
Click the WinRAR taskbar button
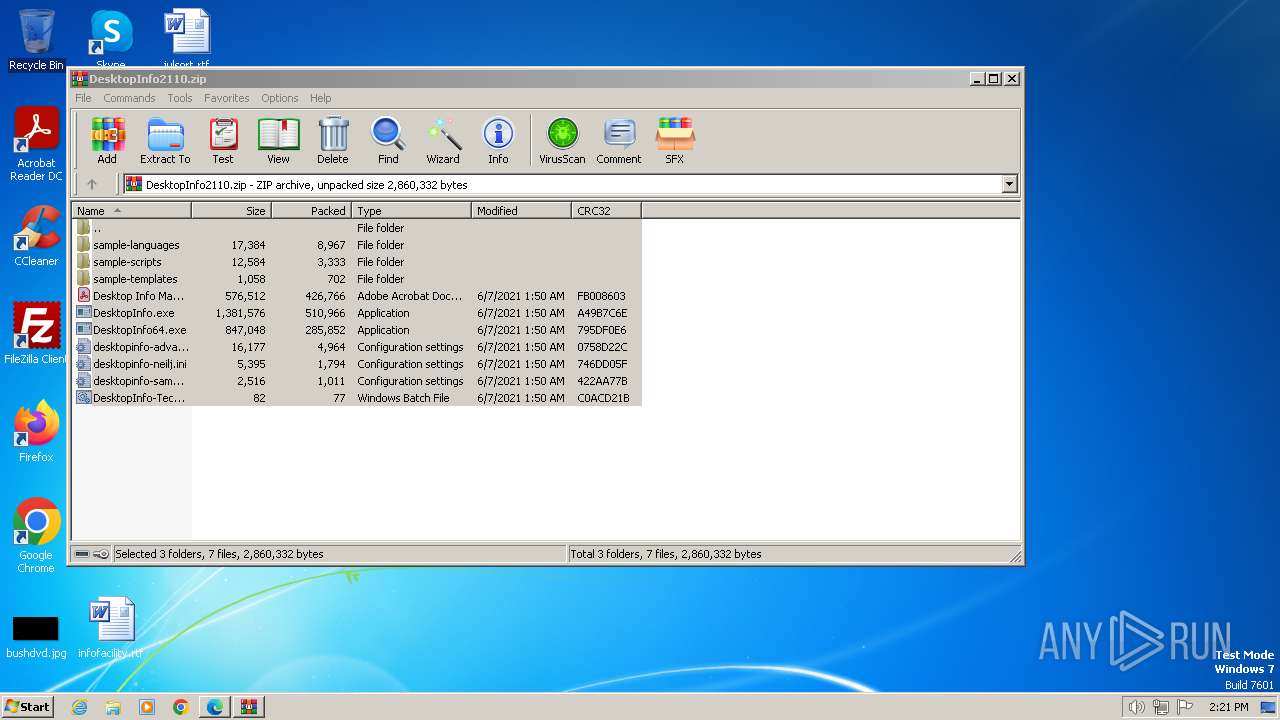pos(248,707)
